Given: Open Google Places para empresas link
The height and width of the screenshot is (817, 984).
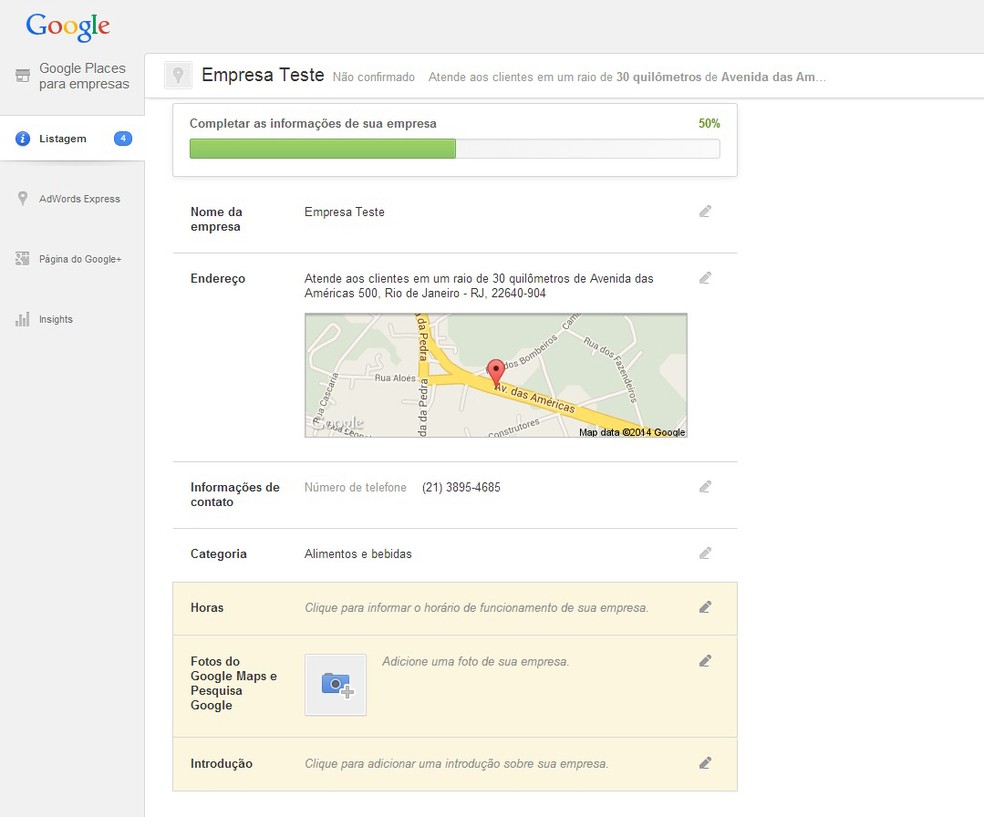Looking at the screenshot, I should pyautogui.click(x=84, y=76).
